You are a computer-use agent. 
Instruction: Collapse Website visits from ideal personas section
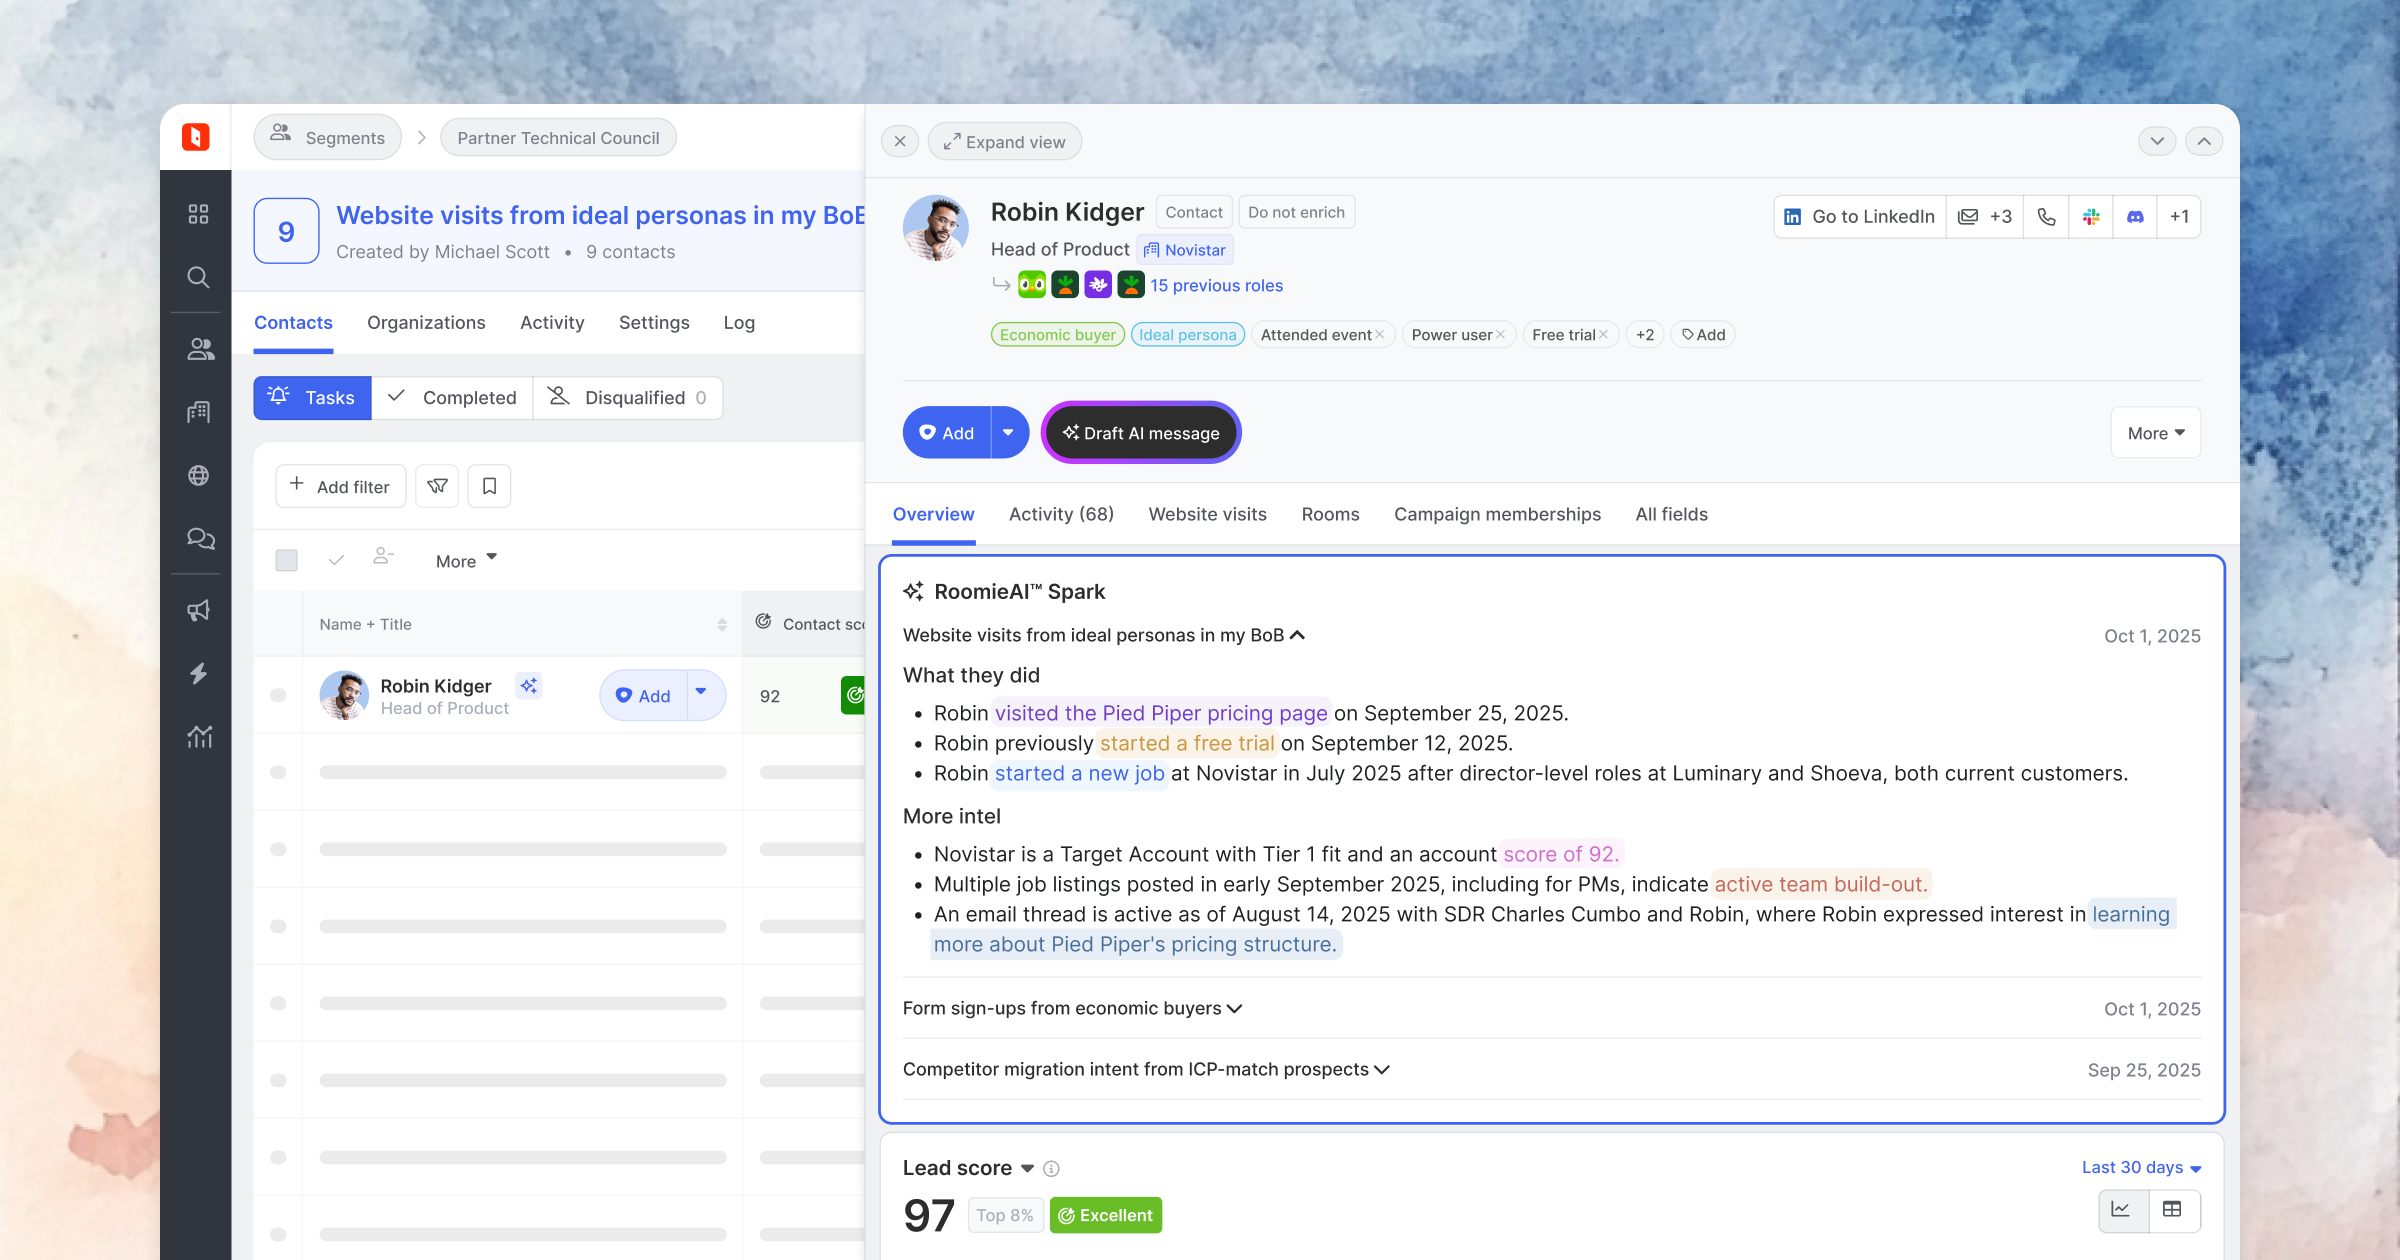click(x=1104, y=635)
